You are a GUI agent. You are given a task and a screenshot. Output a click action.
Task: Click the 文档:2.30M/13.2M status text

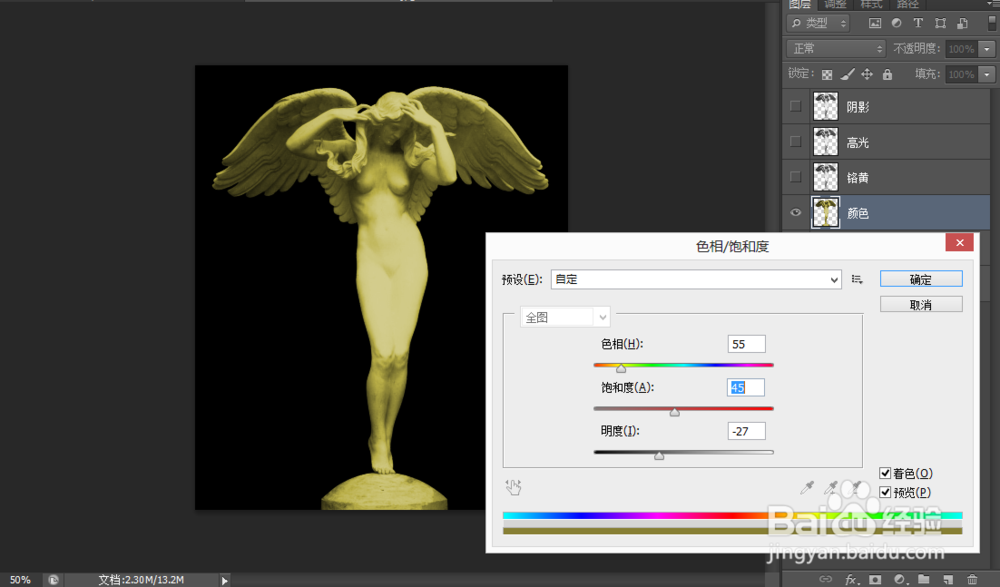point(141,579)
